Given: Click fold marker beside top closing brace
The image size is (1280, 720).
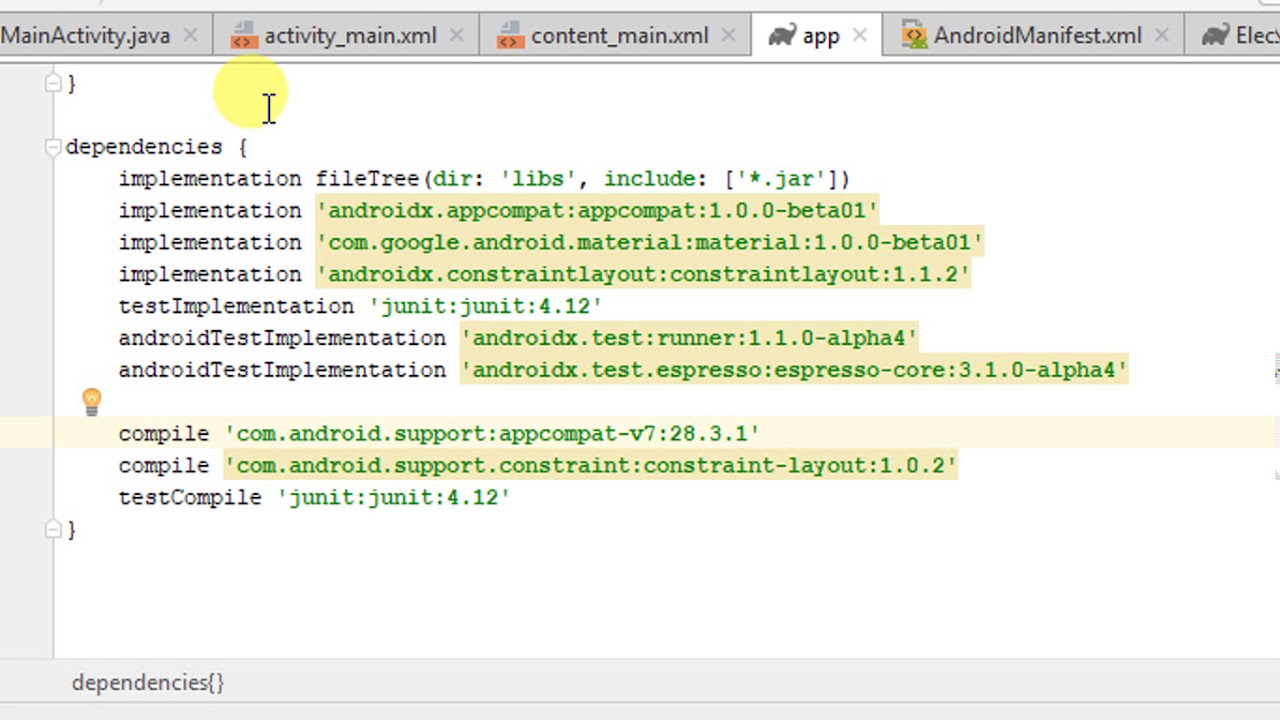Looking at the screenshot, I should click(53, 84).
